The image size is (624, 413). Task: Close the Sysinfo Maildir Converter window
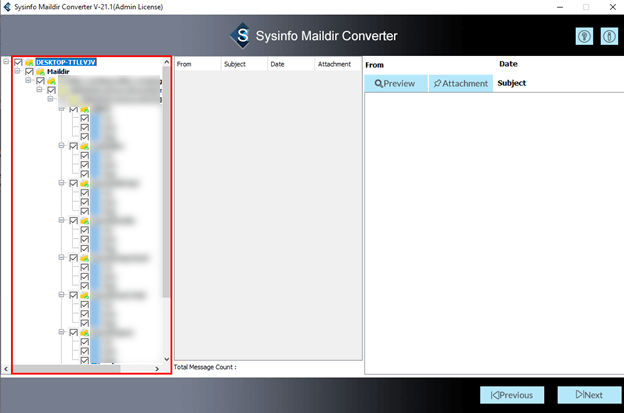point(613,7)
